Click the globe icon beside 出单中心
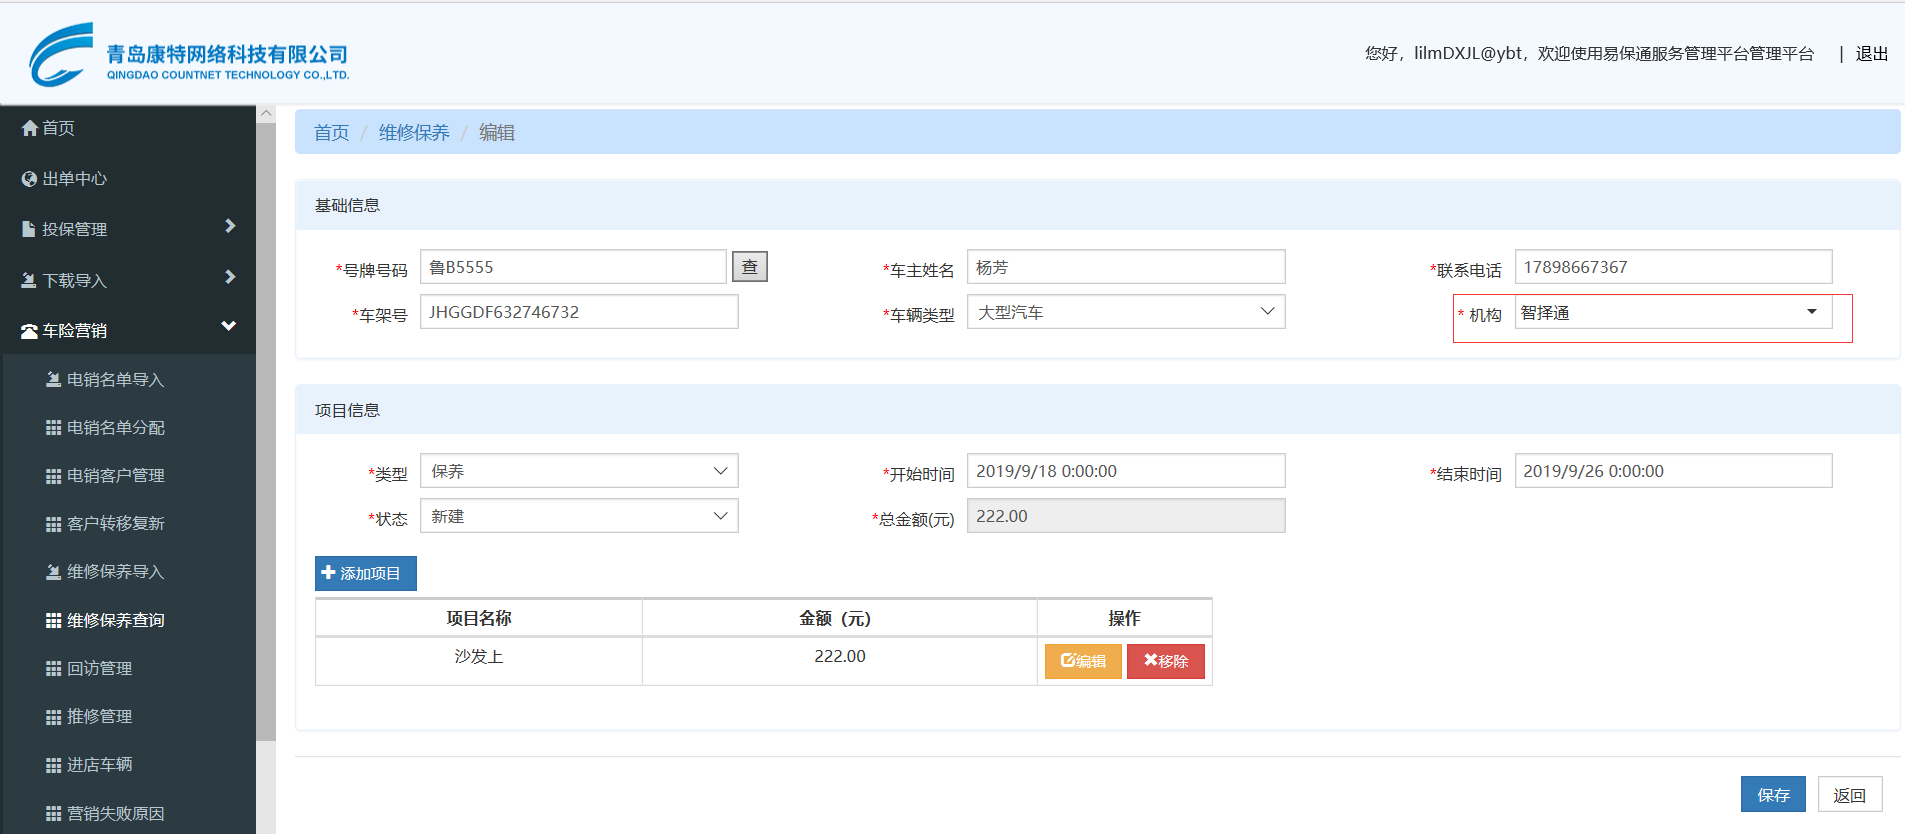1905x834 pixels. [x=30, y=179]
